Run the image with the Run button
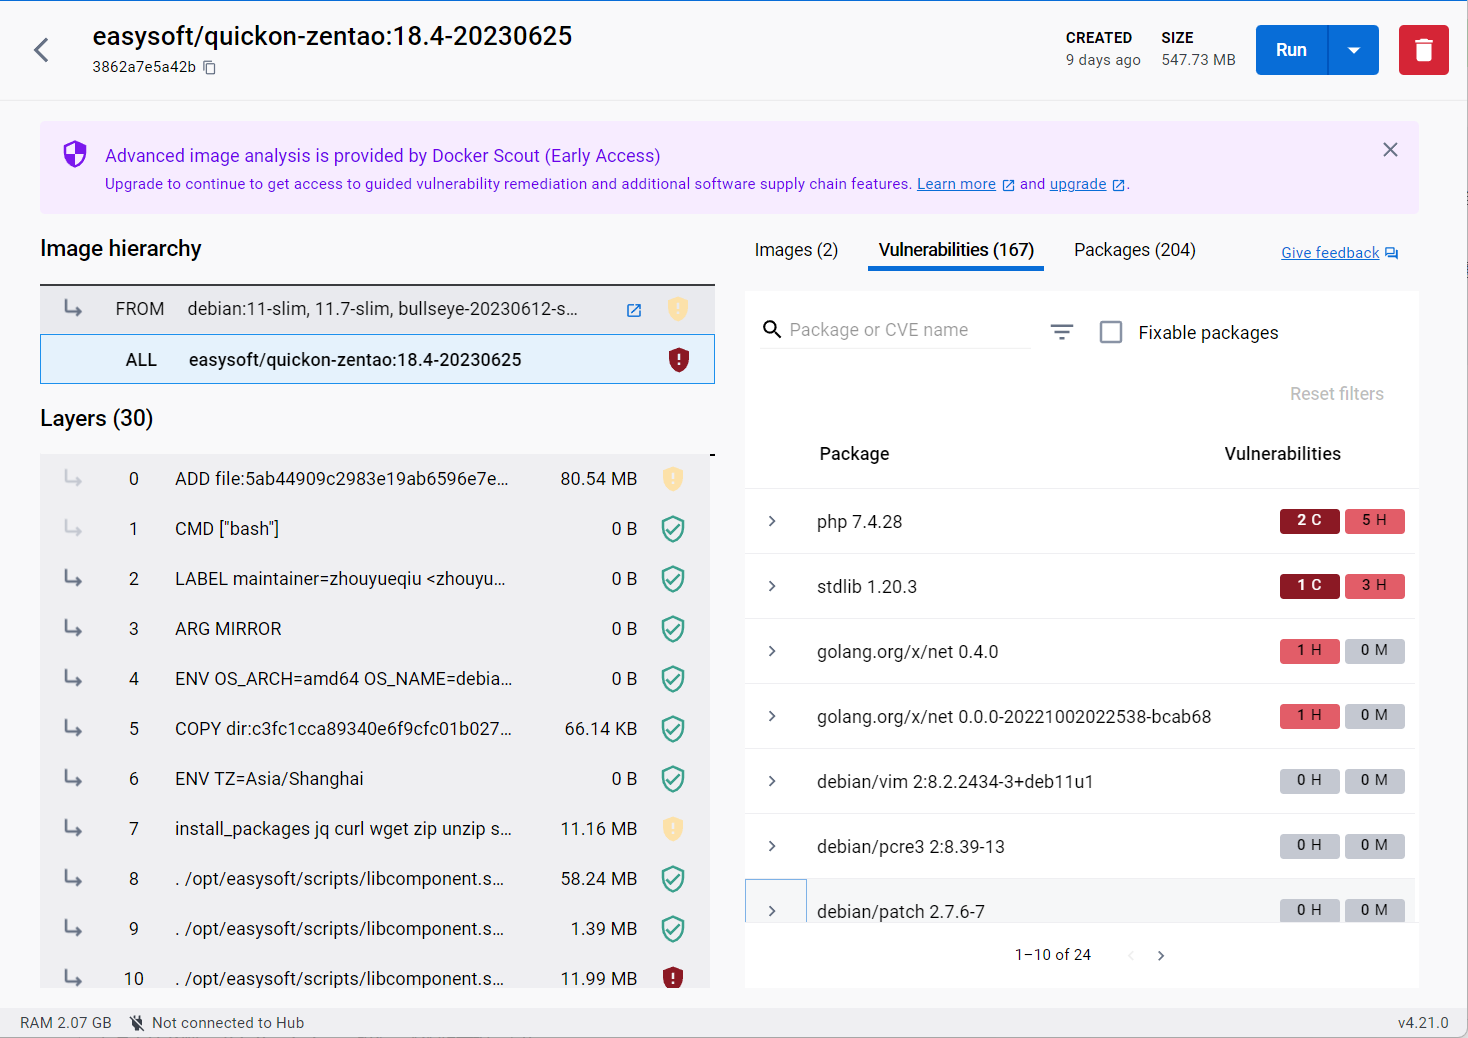The height and width of the screenshot is (1038, 1468). click(1291, 50)
